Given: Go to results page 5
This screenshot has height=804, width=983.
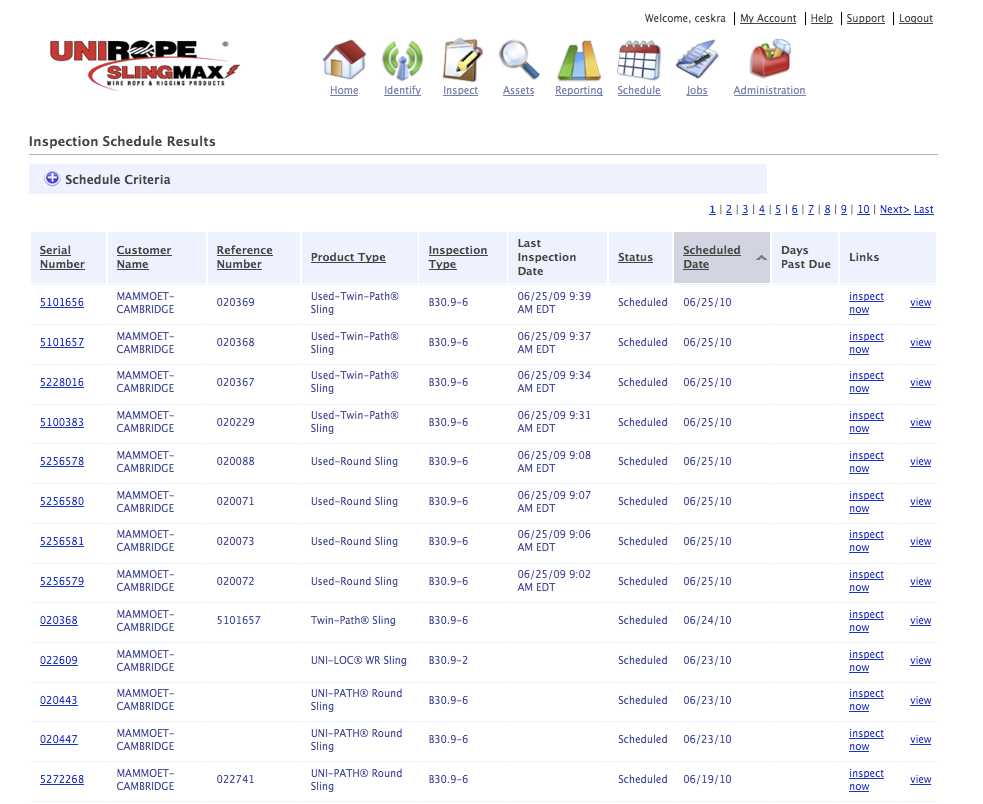Looking at the screenshot, I should coord(777,209).
